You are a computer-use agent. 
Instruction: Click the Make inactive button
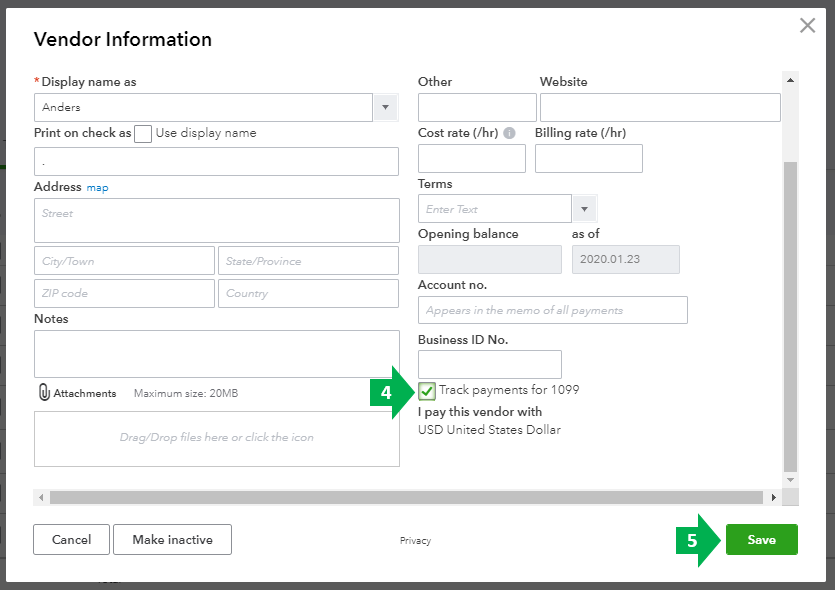(x=173, y=539)
